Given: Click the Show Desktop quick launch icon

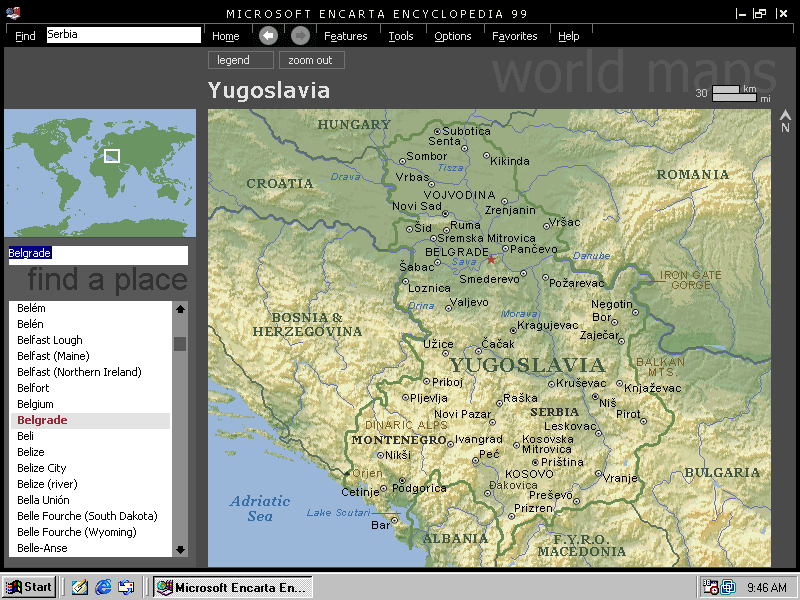Looking at the screenshot, I should tap(79, 587).
